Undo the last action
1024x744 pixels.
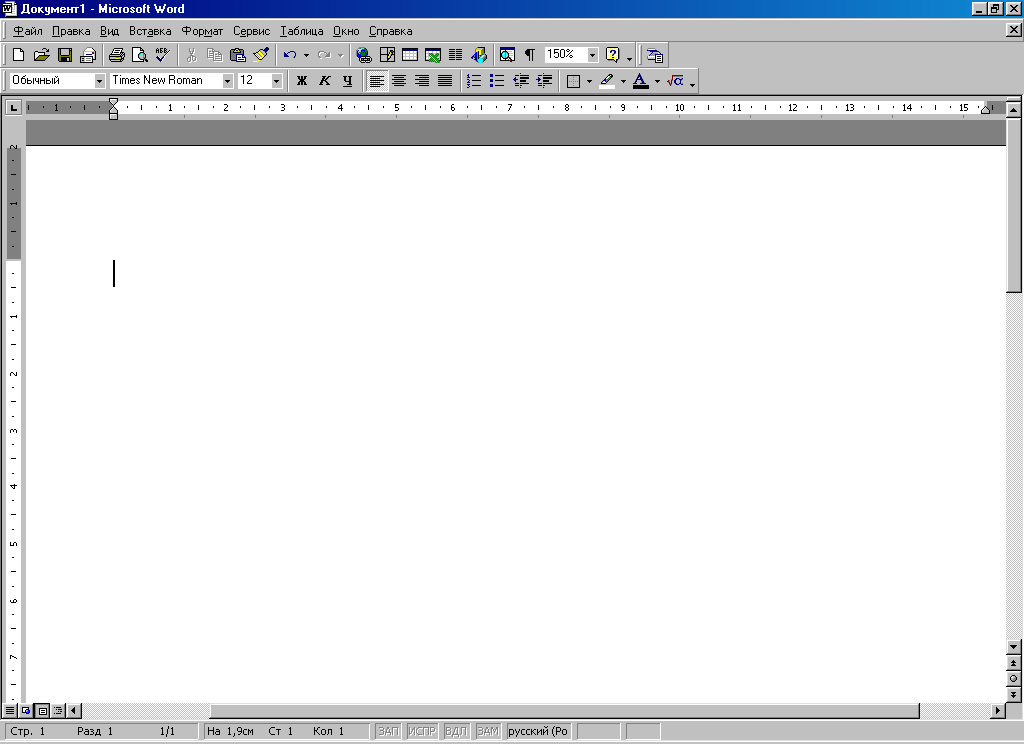click(x=290, y=55)
